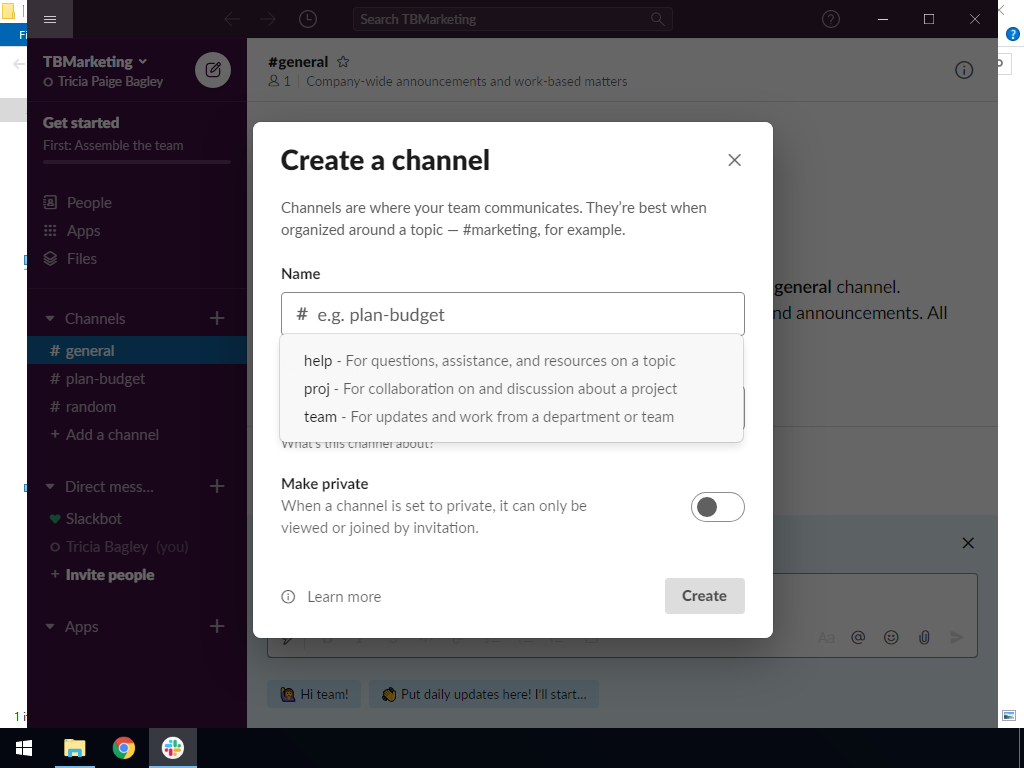Screen dimensions: 1024x768
Task: Go back in Slack history
Action: (x=232, y=19)
